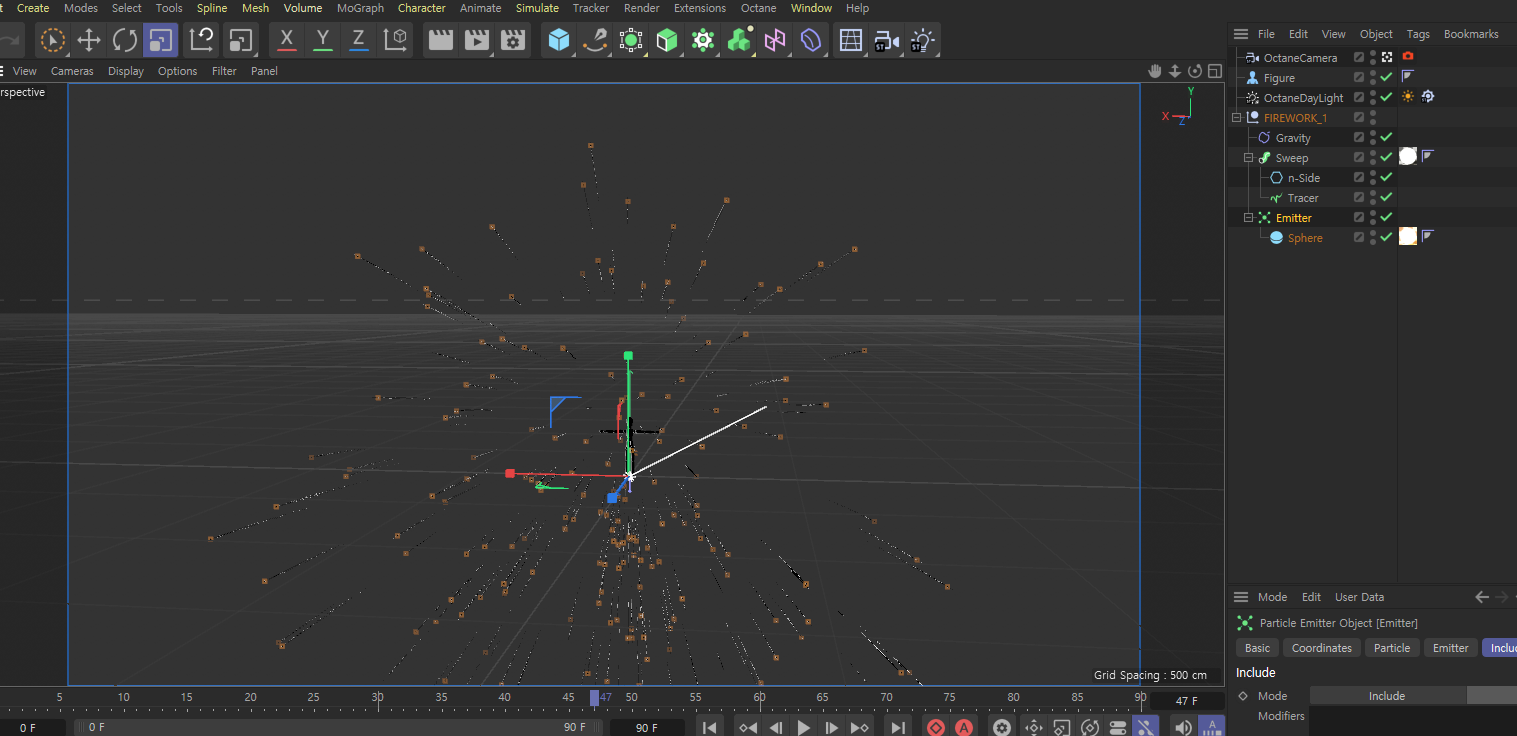Disable the Tracer object checkmark

(x=1386, y=198)
